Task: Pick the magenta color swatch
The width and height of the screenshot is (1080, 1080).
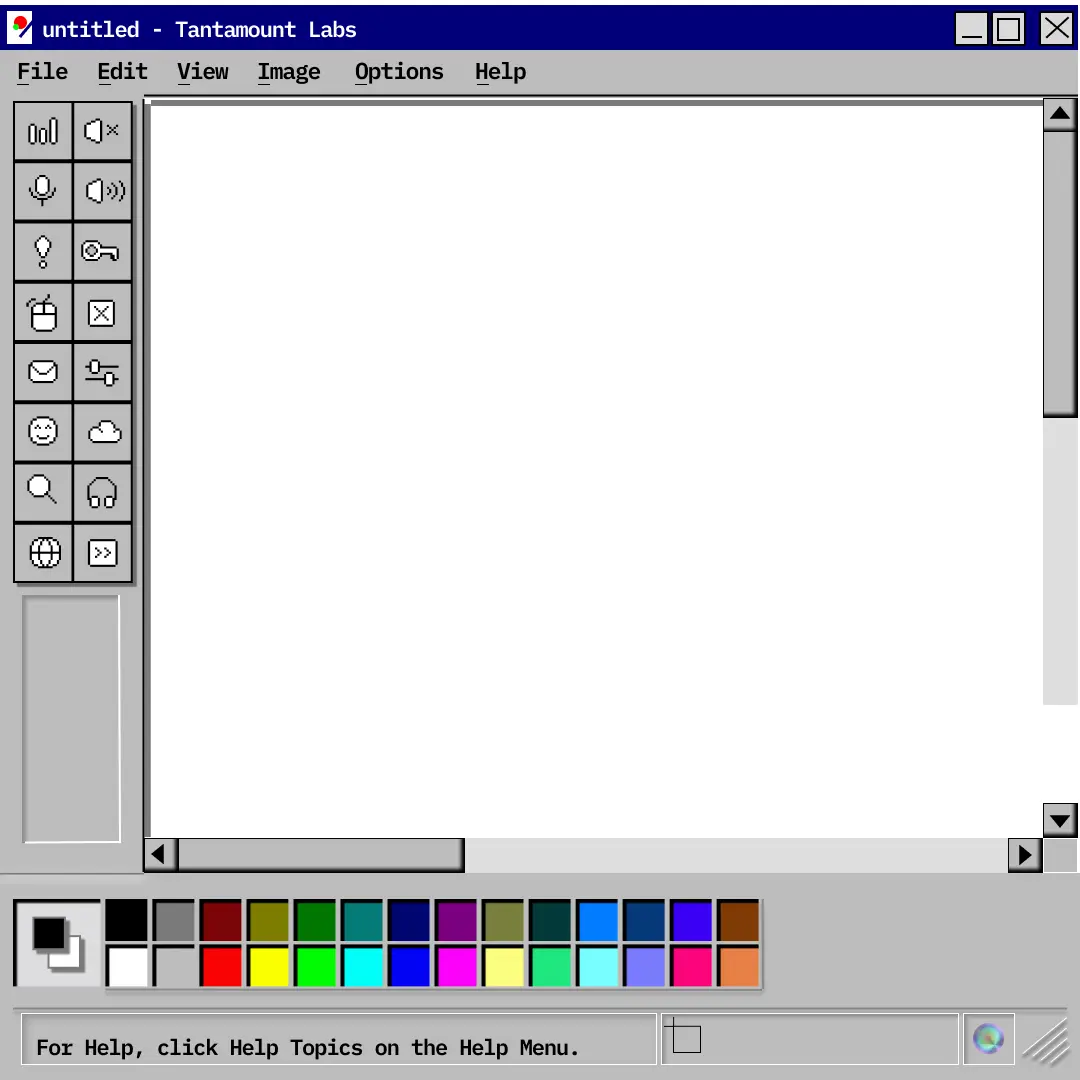Action: (457, 966)
